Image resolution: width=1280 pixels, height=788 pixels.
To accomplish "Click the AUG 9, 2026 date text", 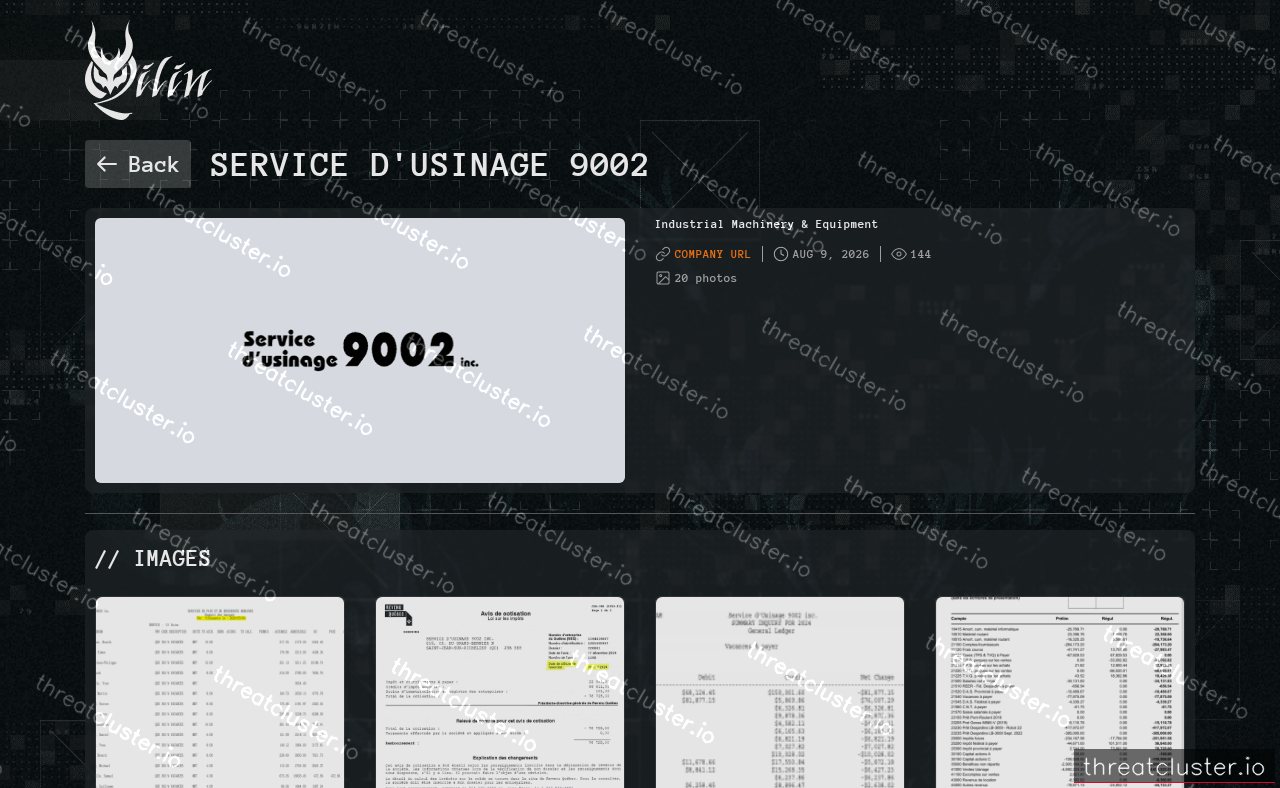I will pos(831,254).
